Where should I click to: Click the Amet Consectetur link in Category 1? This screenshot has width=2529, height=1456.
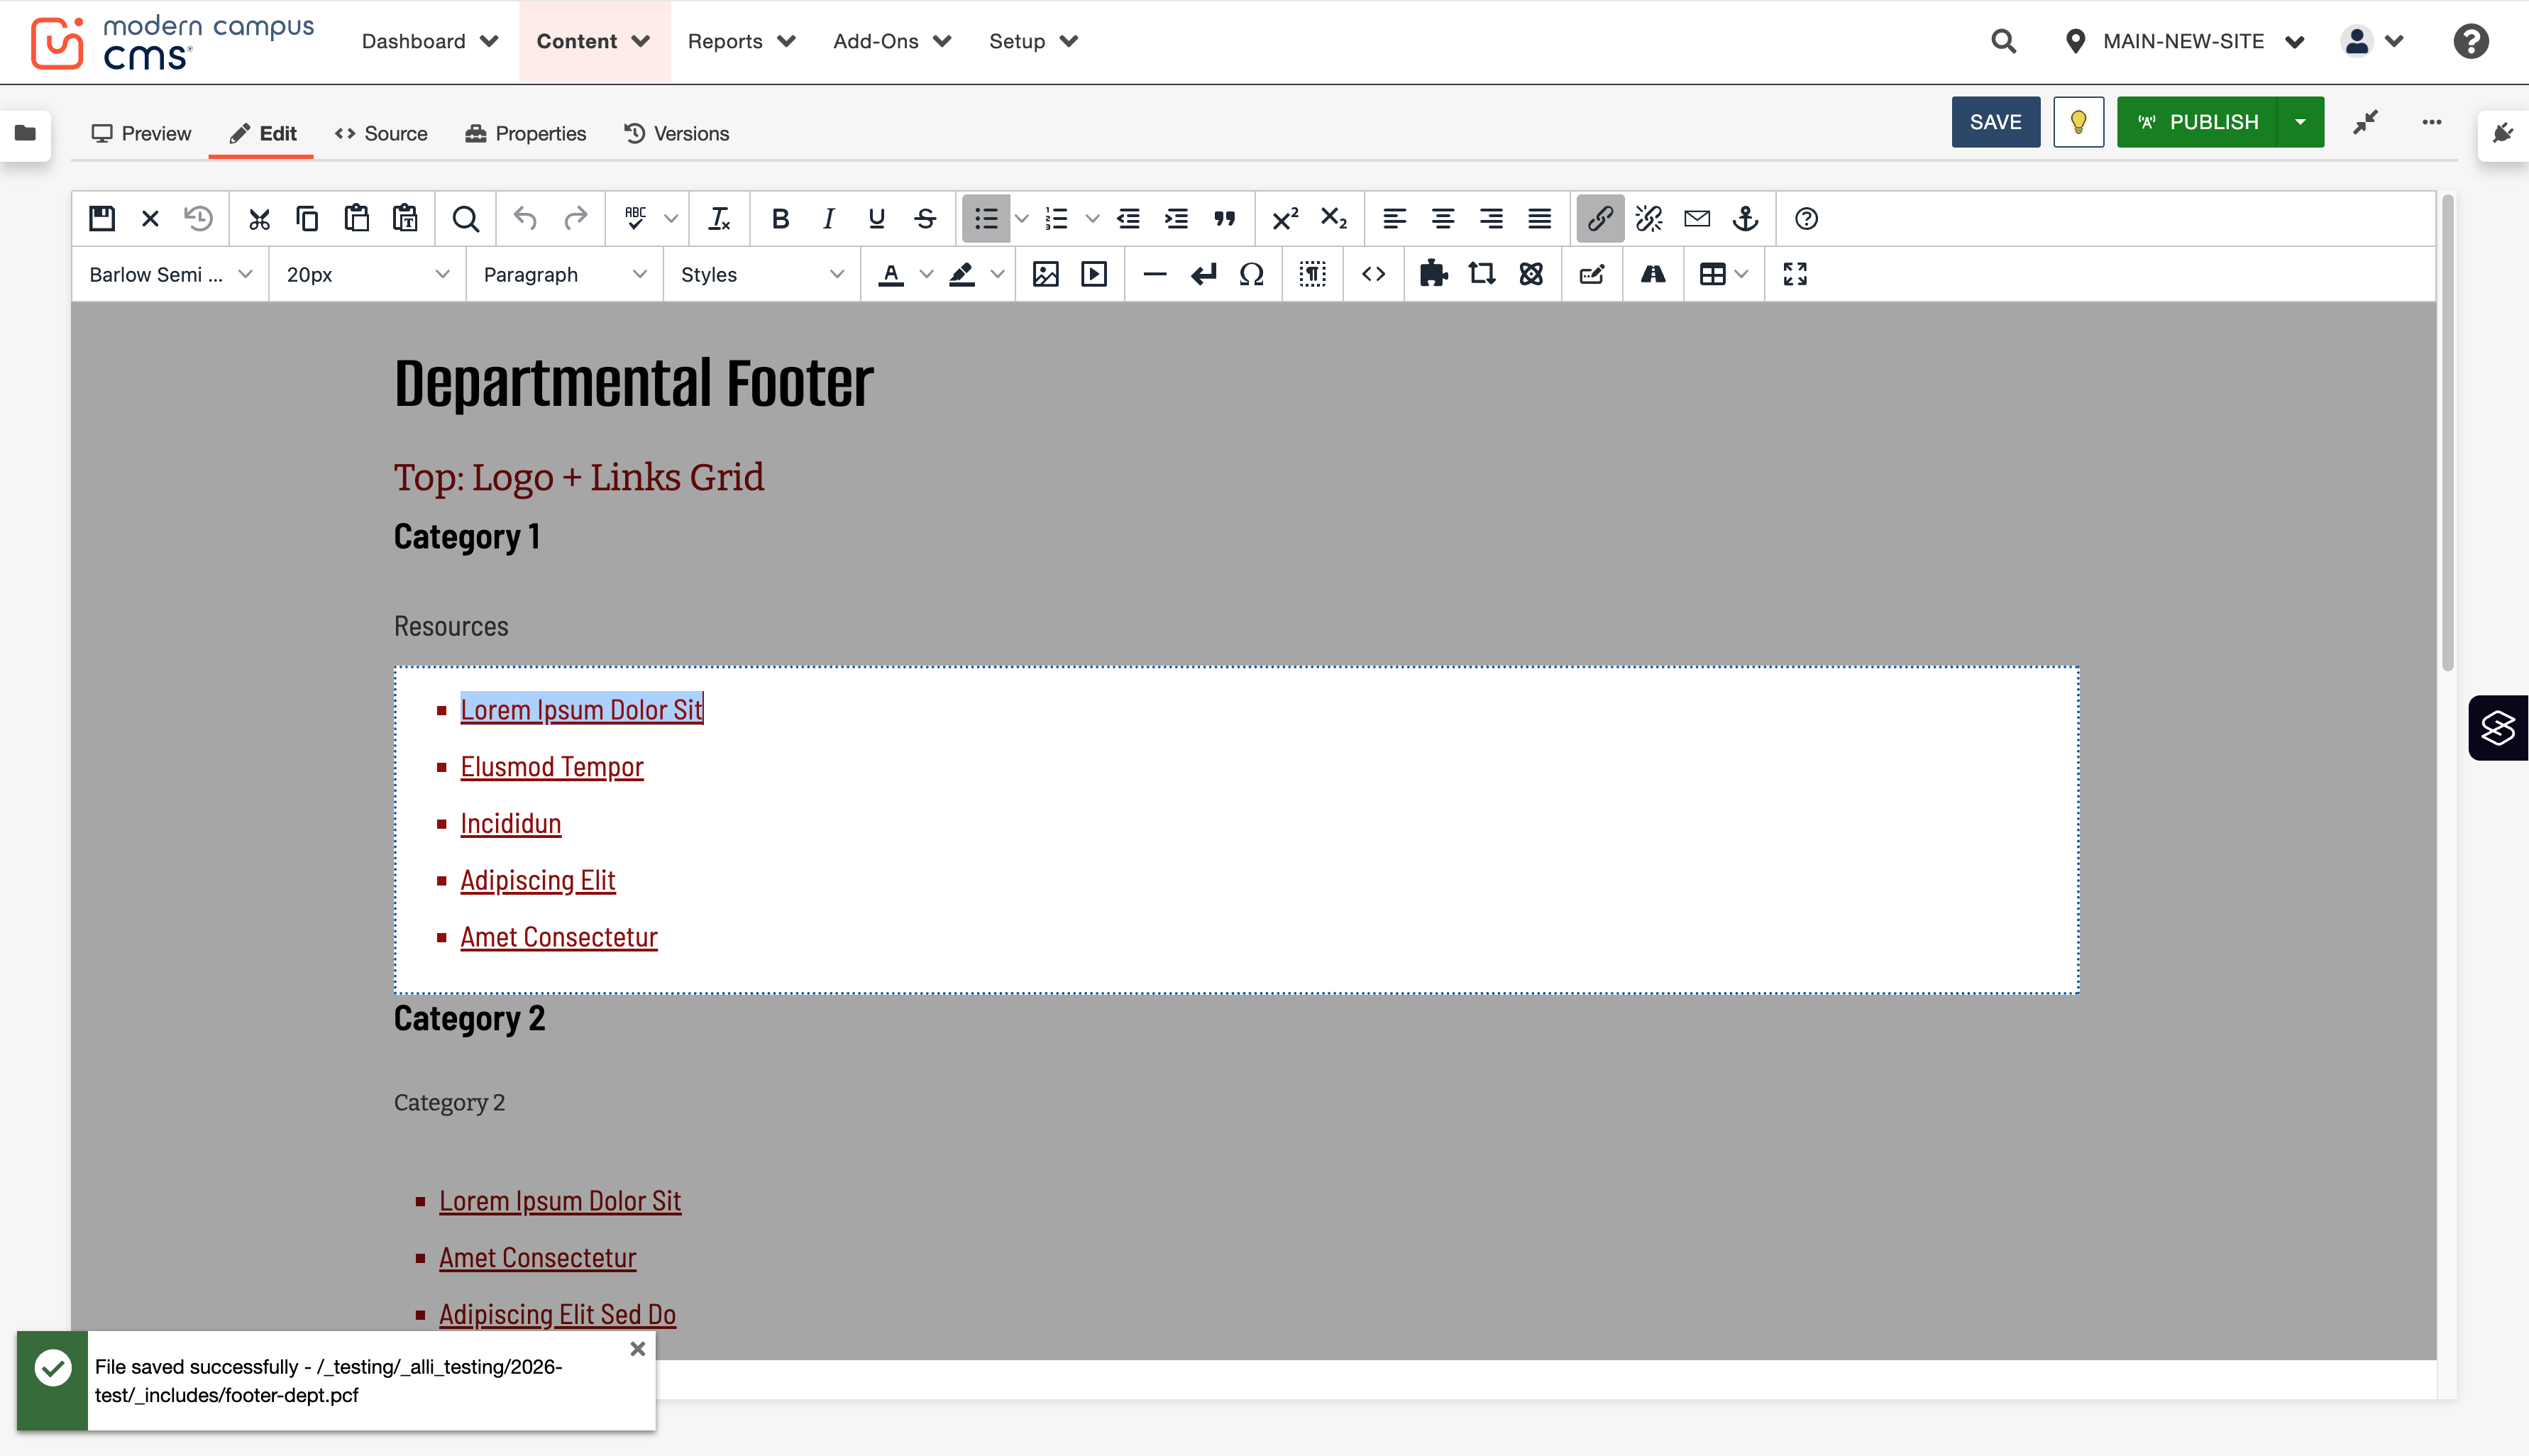point(559,937)
